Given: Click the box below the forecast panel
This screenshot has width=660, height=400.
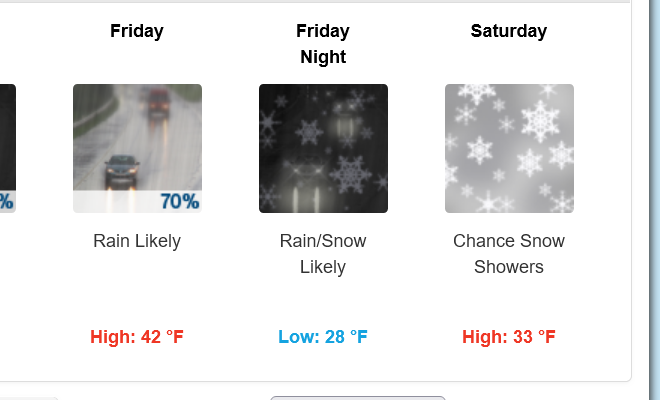Looking at the screenshot, I should coord(358,398).
